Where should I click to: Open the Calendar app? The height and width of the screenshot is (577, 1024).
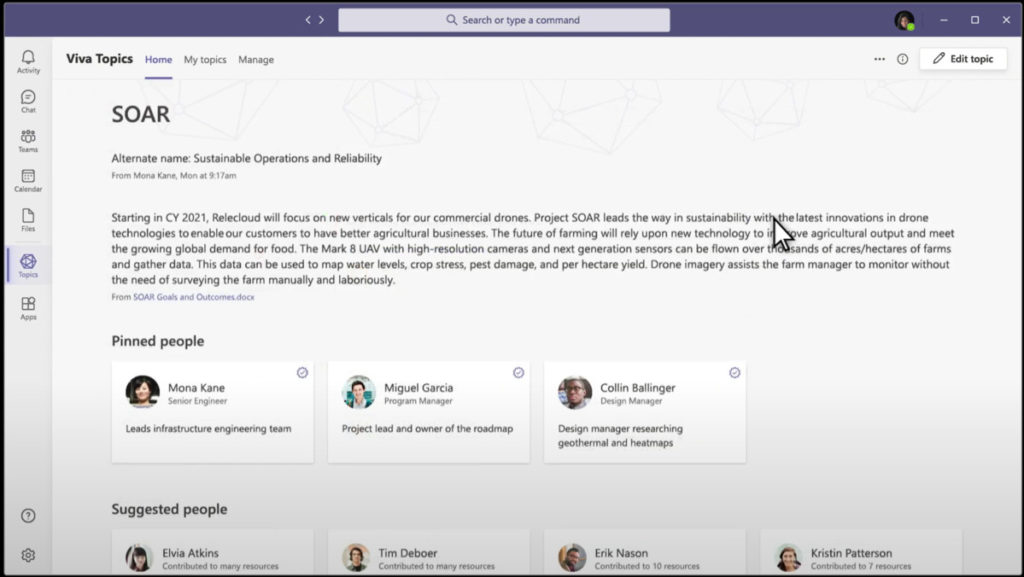point(28,180)
